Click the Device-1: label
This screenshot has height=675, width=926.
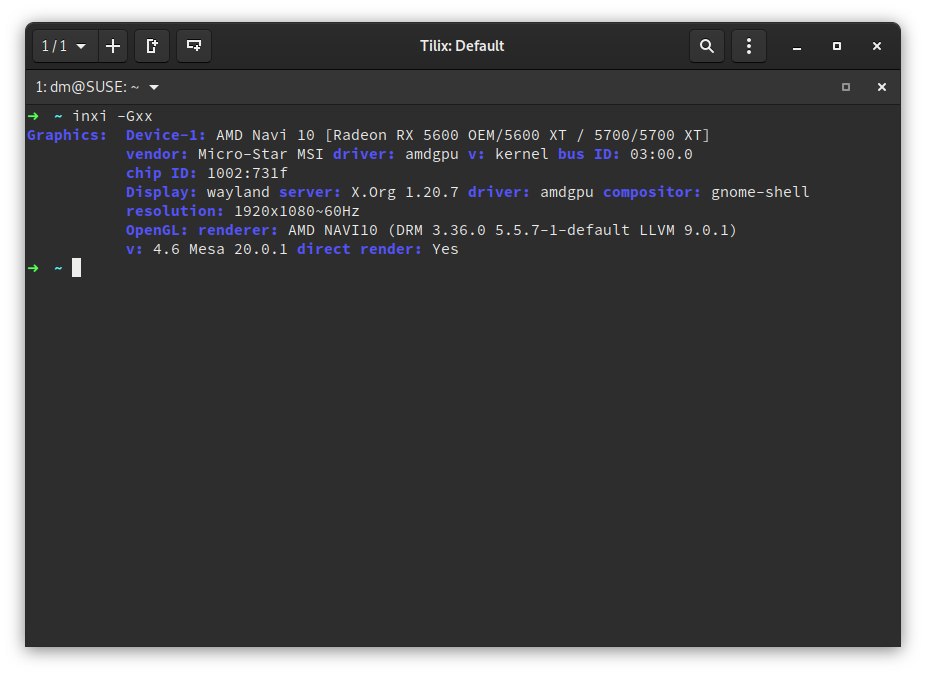(x=166, y=135)
